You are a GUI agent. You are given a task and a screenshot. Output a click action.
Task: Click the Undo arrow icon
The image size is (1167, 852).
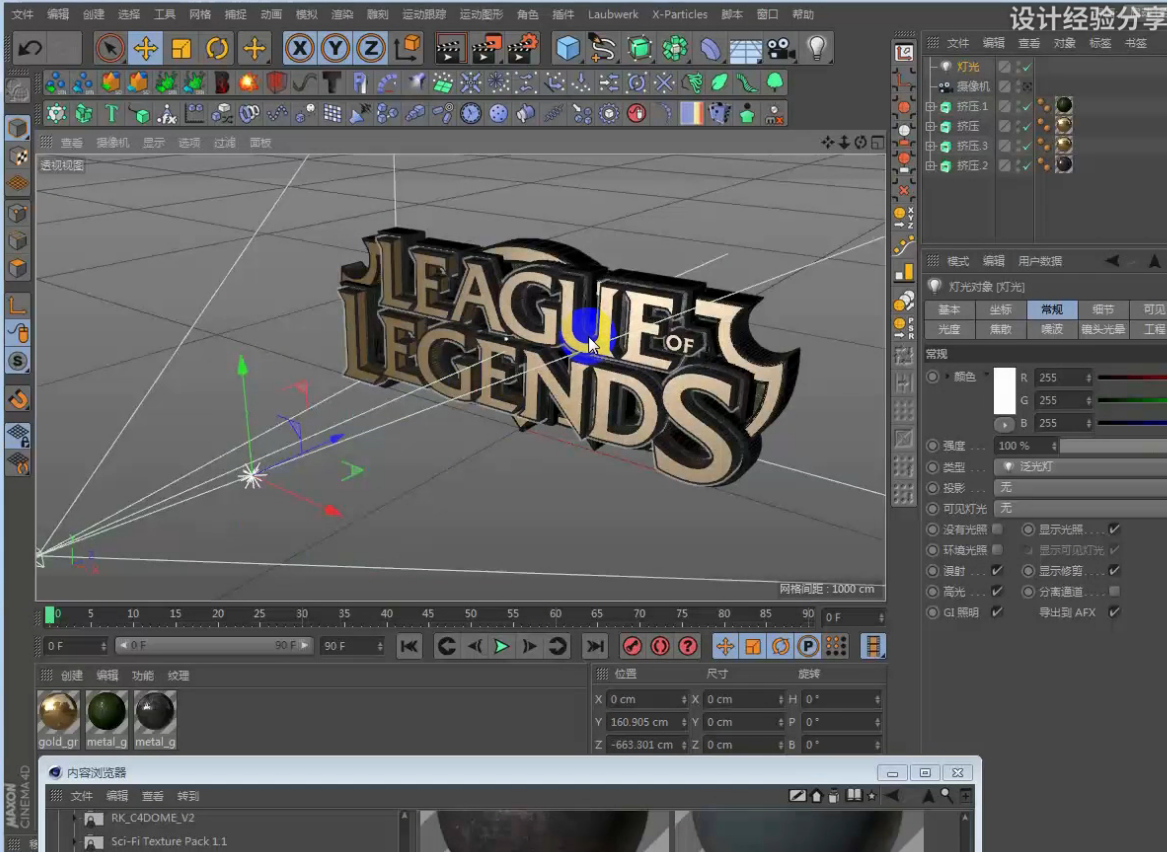pos(31,48)
